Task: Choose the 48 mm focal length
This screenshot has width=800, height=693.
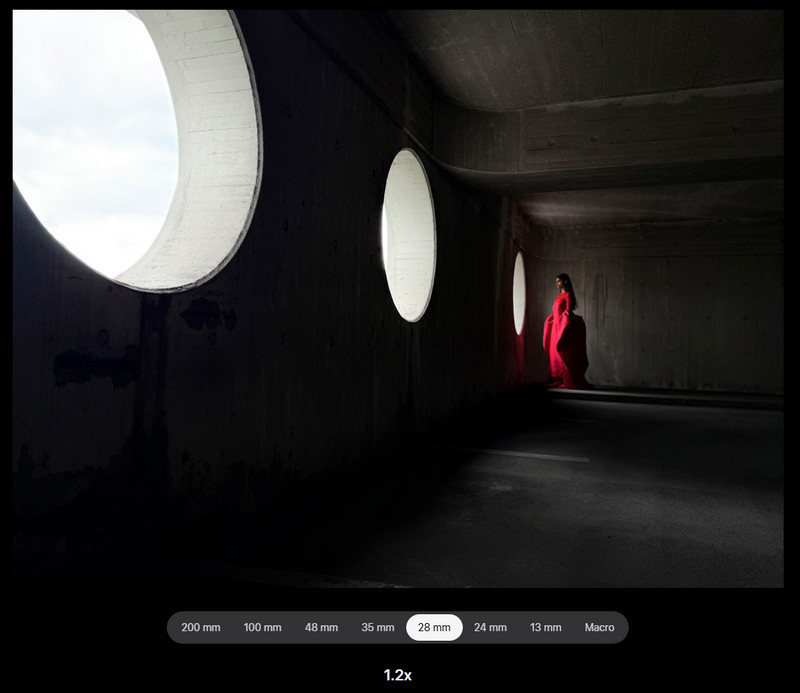Action: click(321, 628)
